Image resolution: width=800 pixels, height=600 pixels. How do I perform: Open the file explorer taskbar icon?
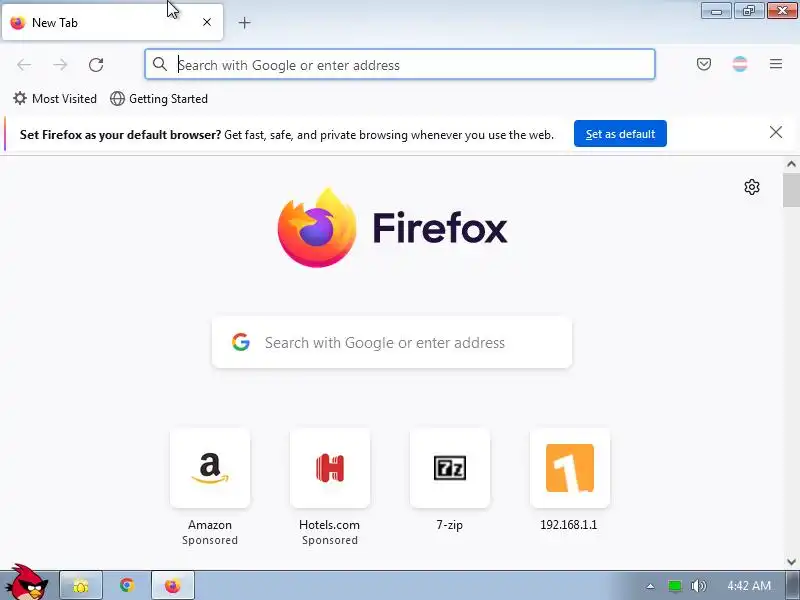81,585
